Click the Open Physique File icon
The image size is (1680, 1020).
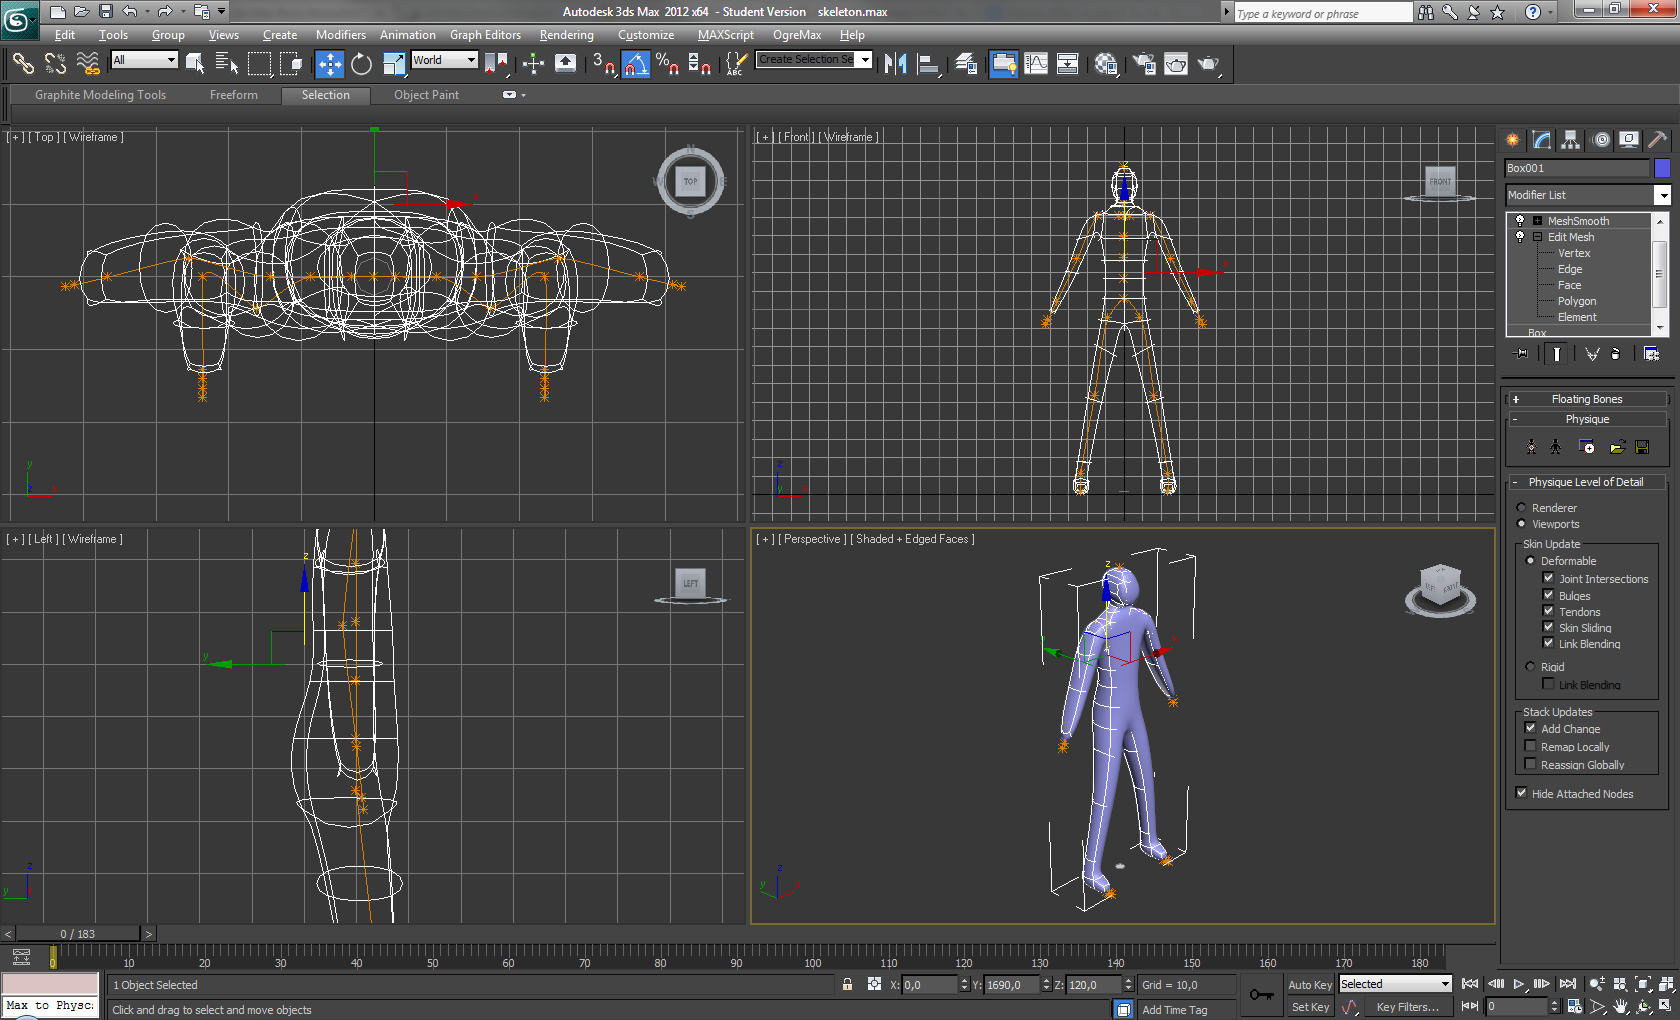pyautogui.click(x=1618, y=447)
